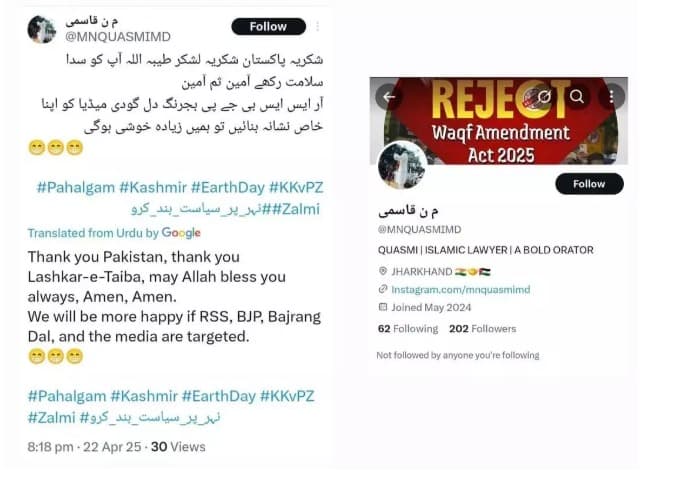Viewport: 676px width, 484px height.
Task: Follow @MNQUASMIMD from the tweet
Action: pos(269,27)
